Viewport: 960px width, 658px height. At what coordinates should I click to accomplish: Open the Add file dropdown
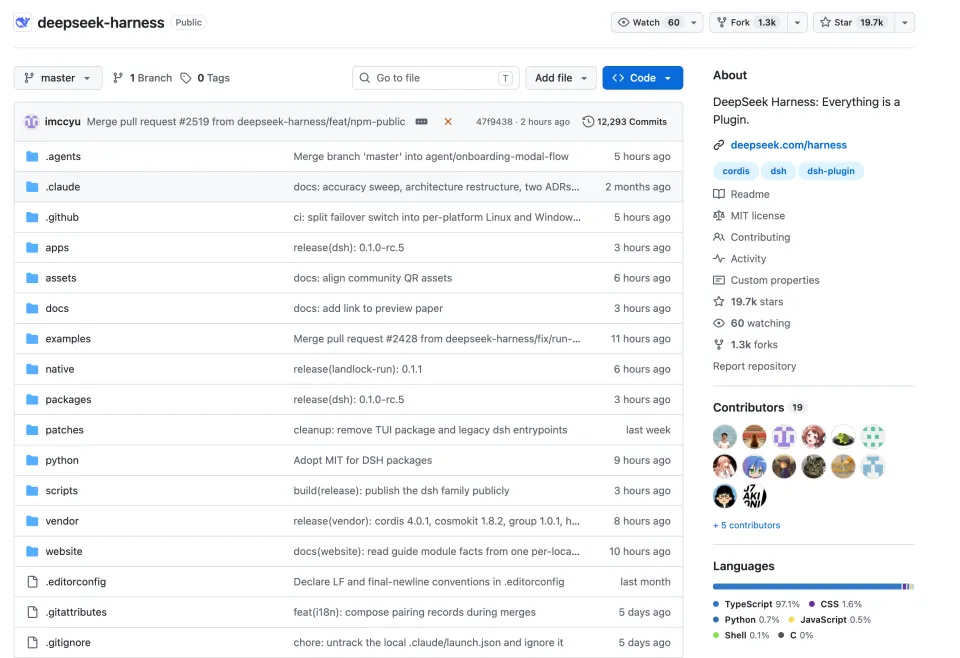561,78
